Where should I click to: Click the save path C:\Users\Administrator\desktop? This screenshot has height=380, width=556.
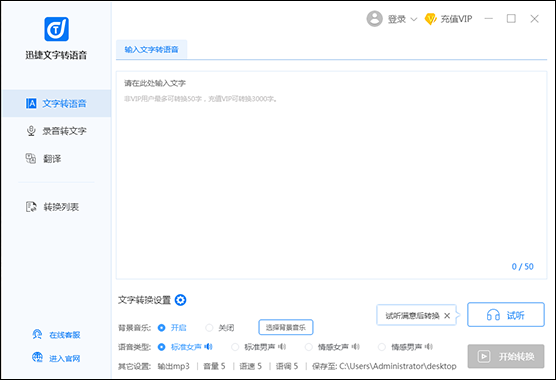(398, 366)
